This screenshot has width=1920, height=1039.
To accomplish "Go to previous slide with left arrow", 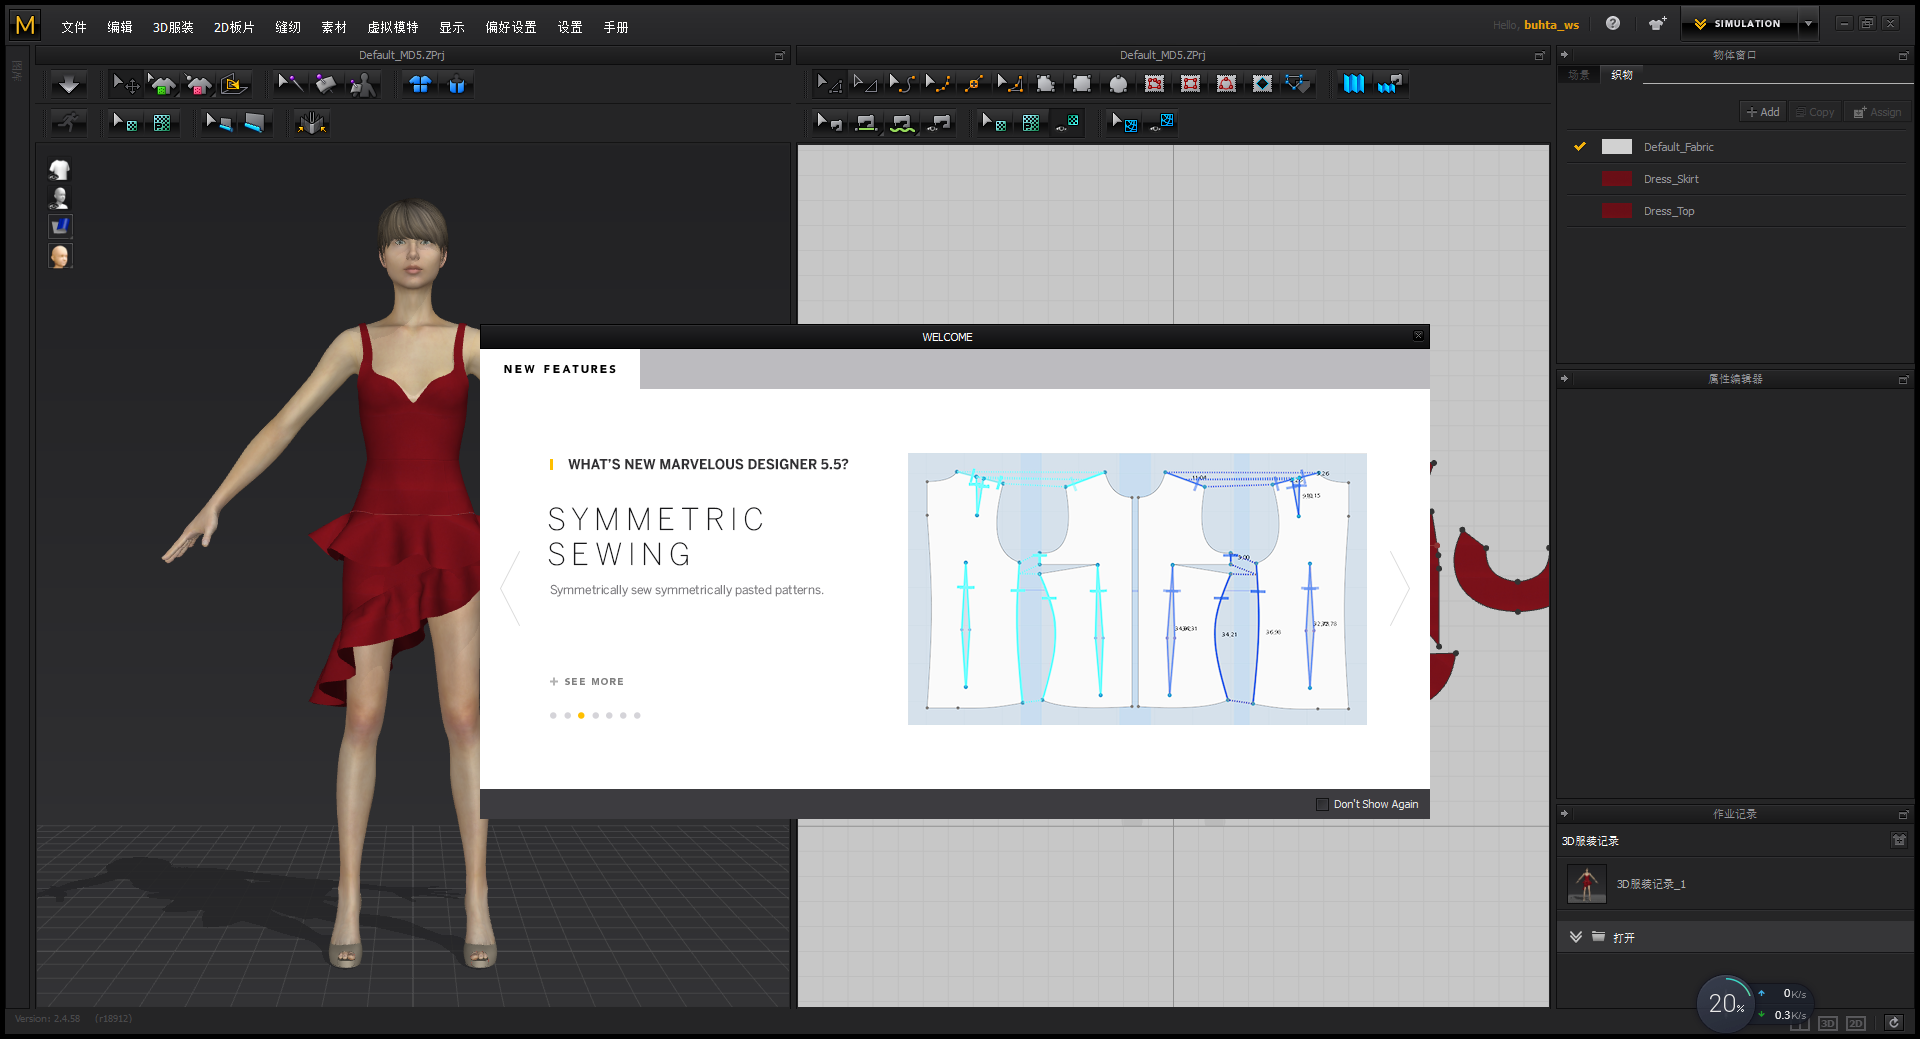I will [510, 588].
